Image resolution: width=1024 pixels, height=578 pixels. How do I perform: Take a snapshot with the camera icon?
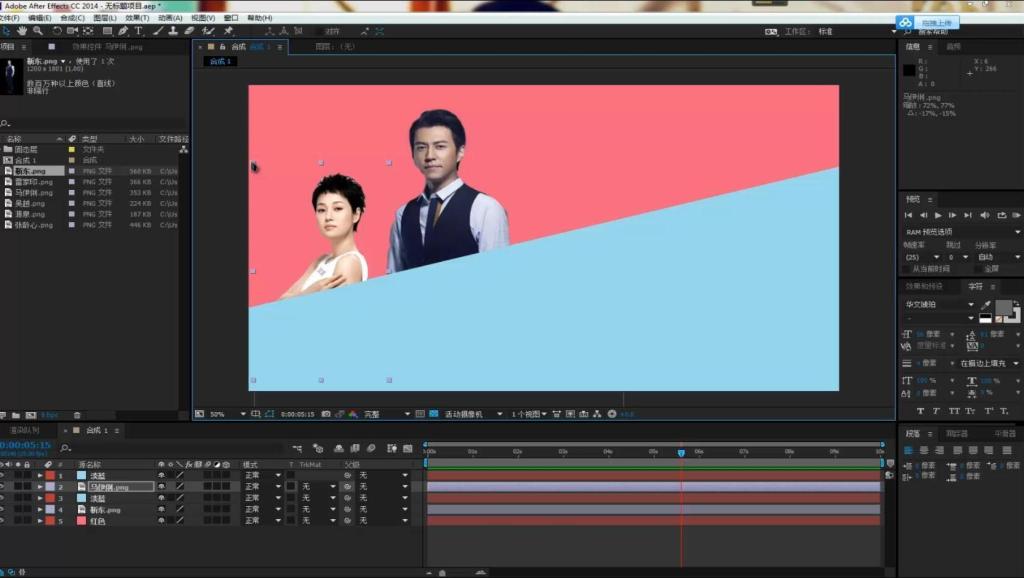click(x=326, y=414)
